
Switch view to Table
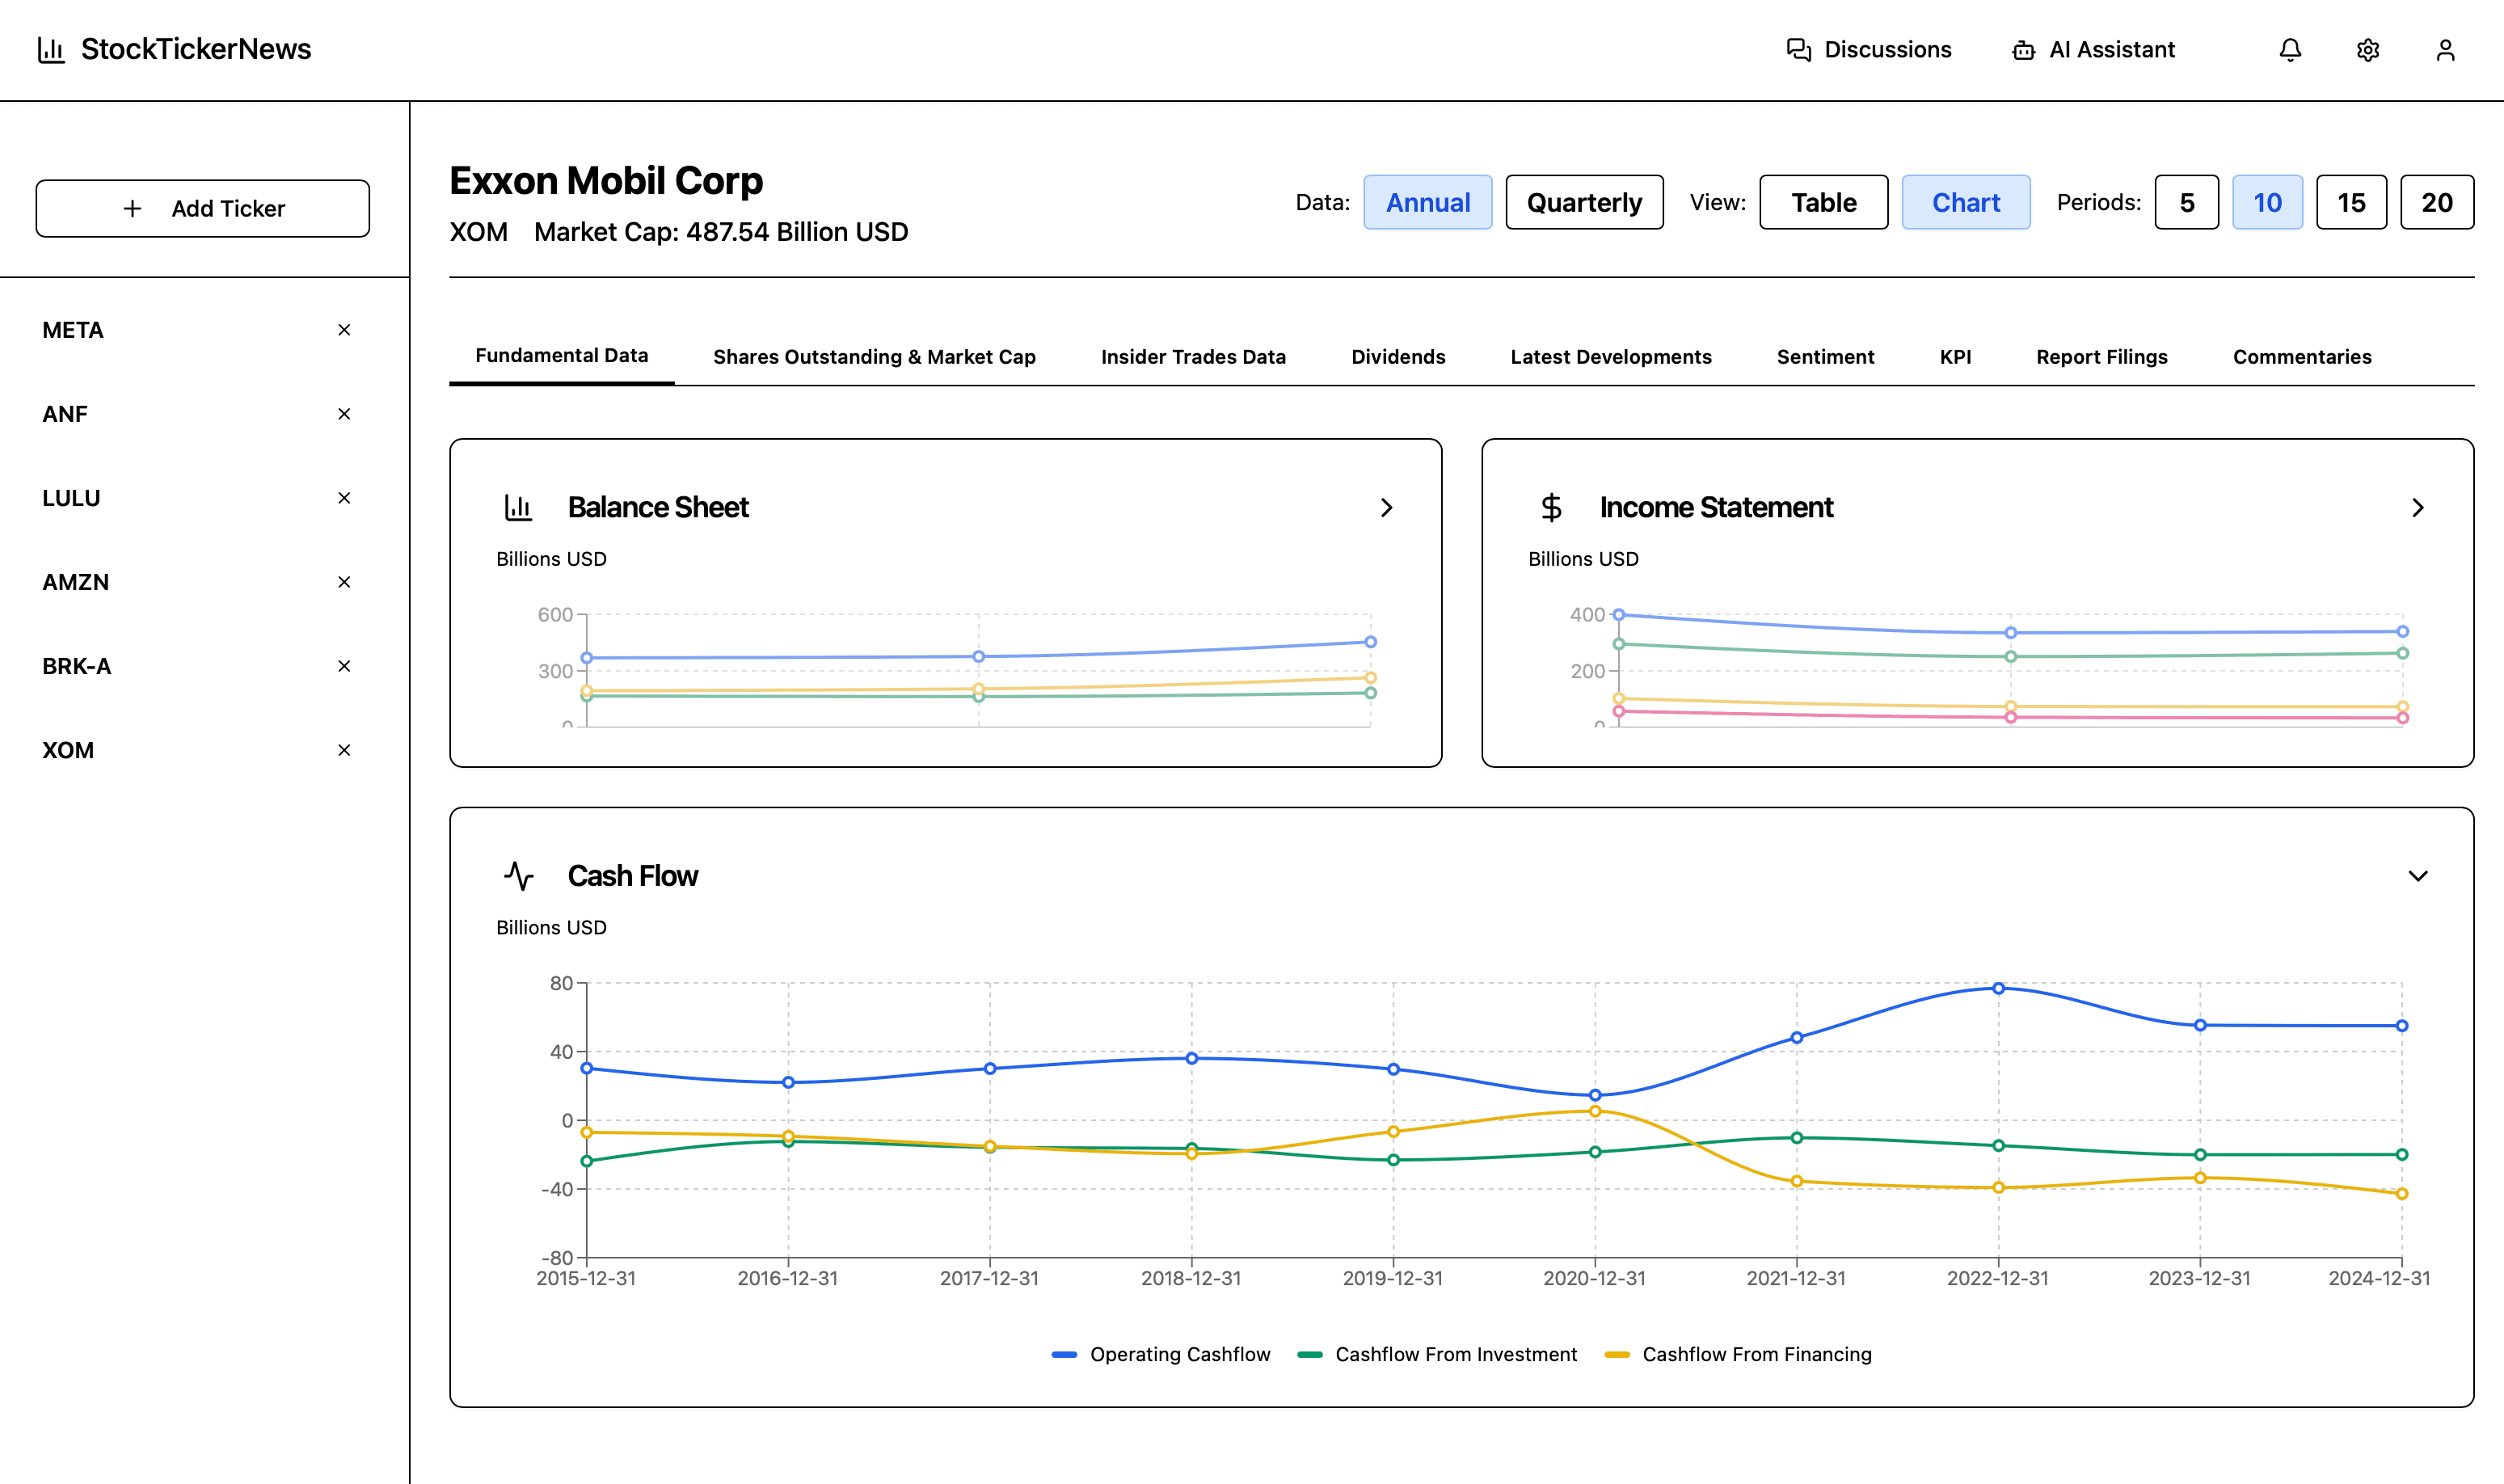1823,202
